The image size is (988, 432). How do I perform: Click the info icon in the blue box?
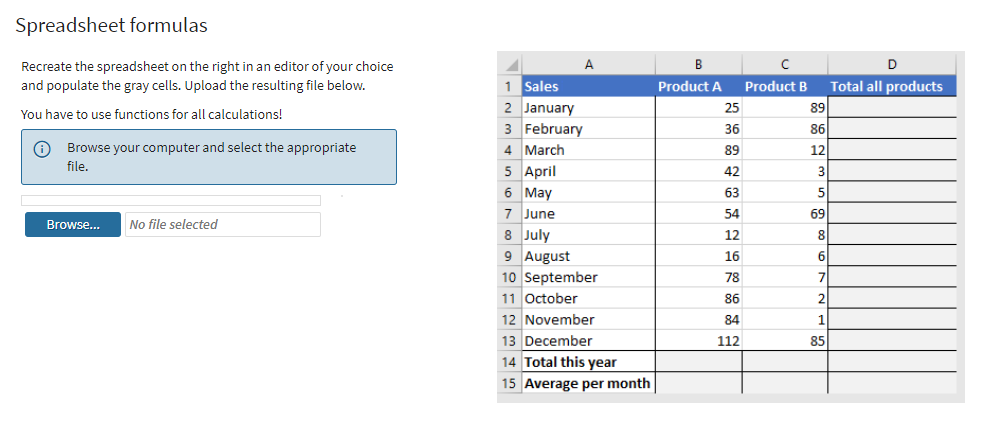tap(42, 148)
